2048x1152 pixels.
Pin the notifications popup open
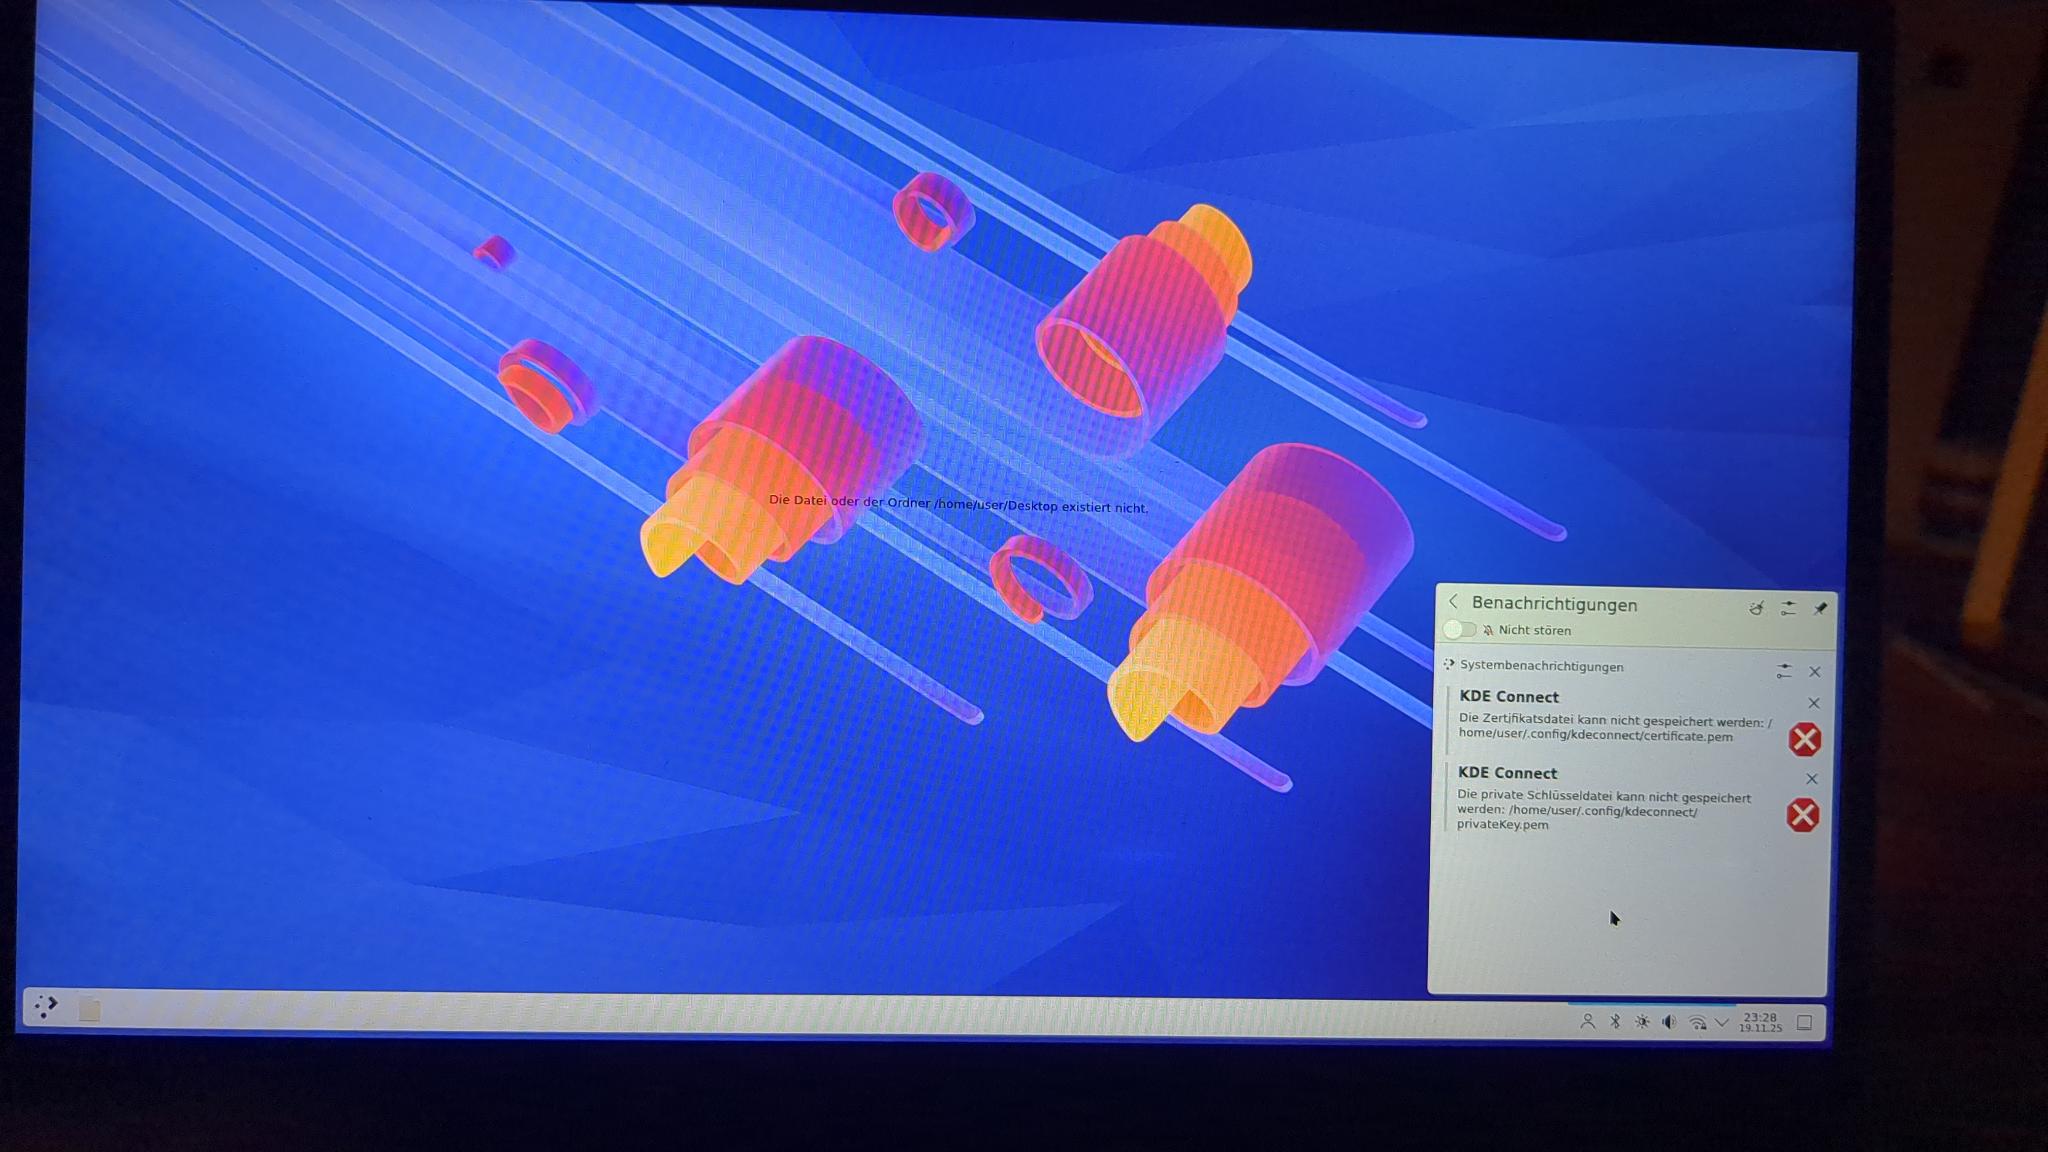point(1820,608)
